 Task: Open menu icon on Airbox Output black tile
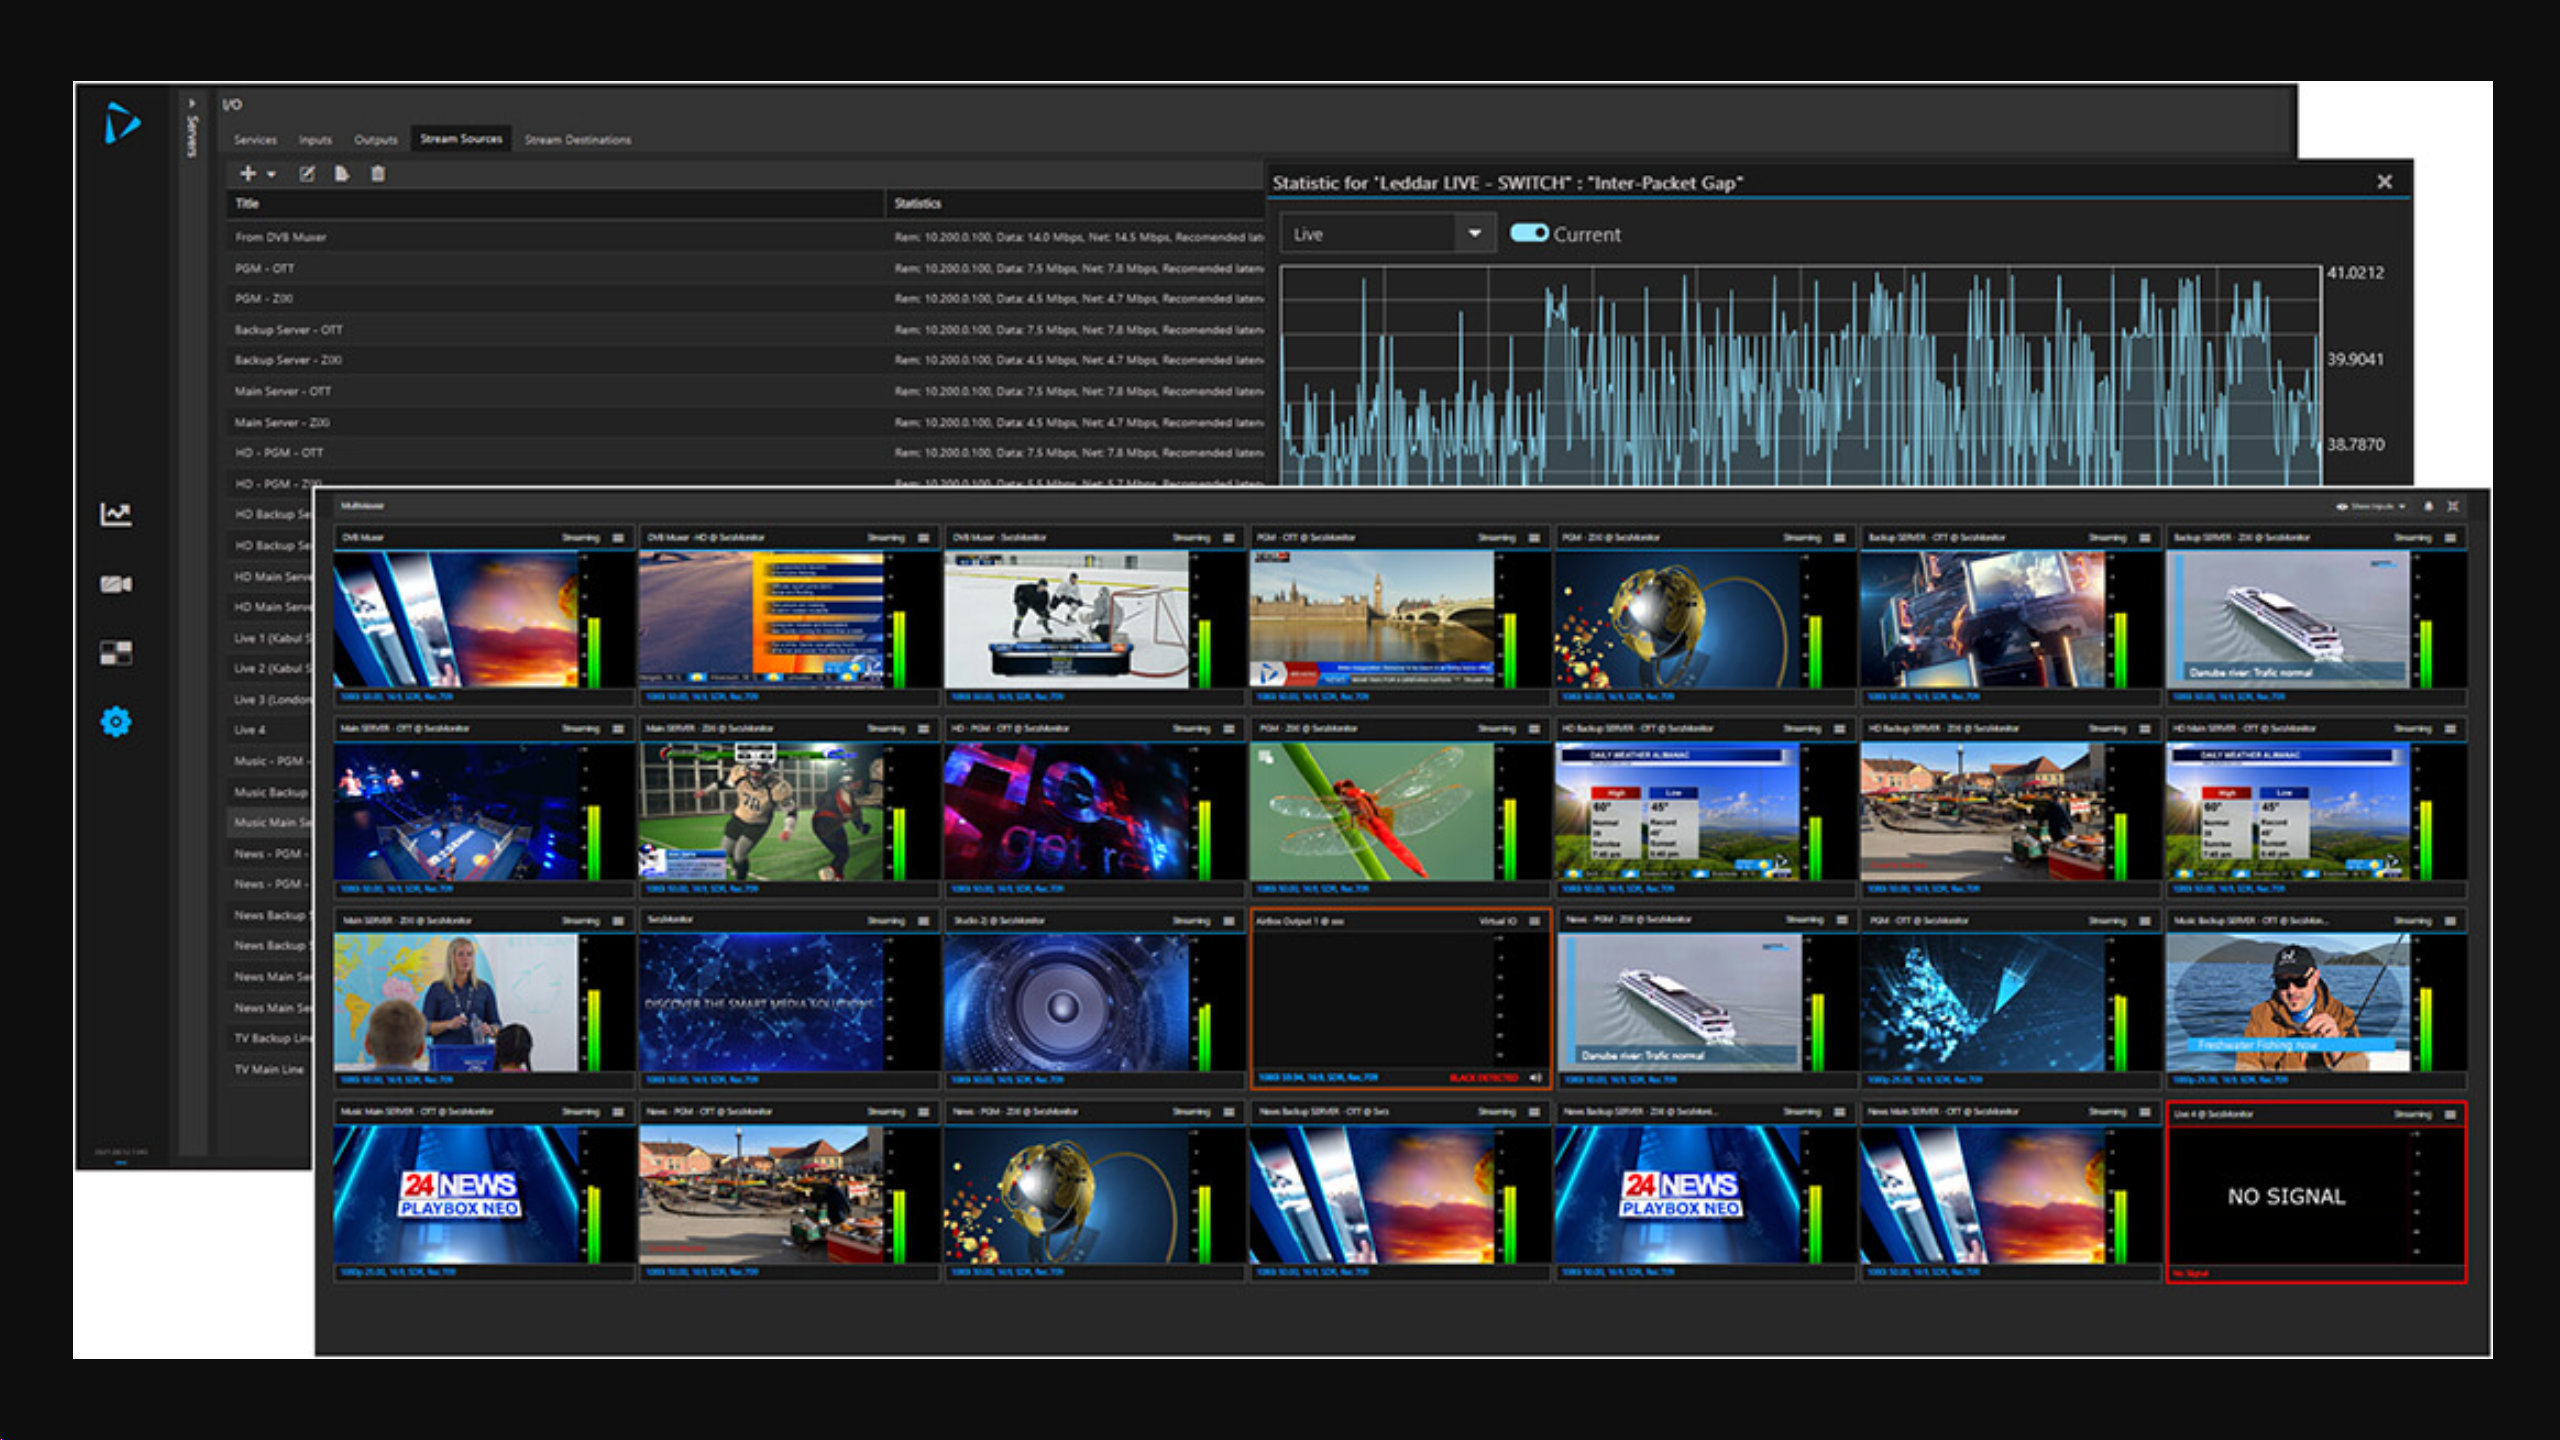1534,921
